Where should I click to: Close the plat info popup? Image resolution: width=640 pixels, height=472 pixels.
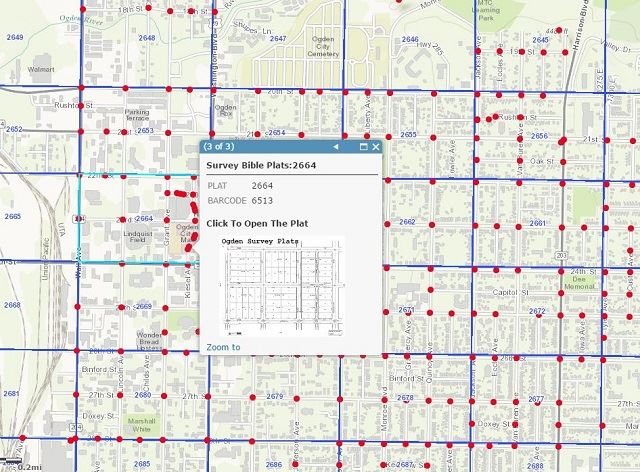[376, 147]
